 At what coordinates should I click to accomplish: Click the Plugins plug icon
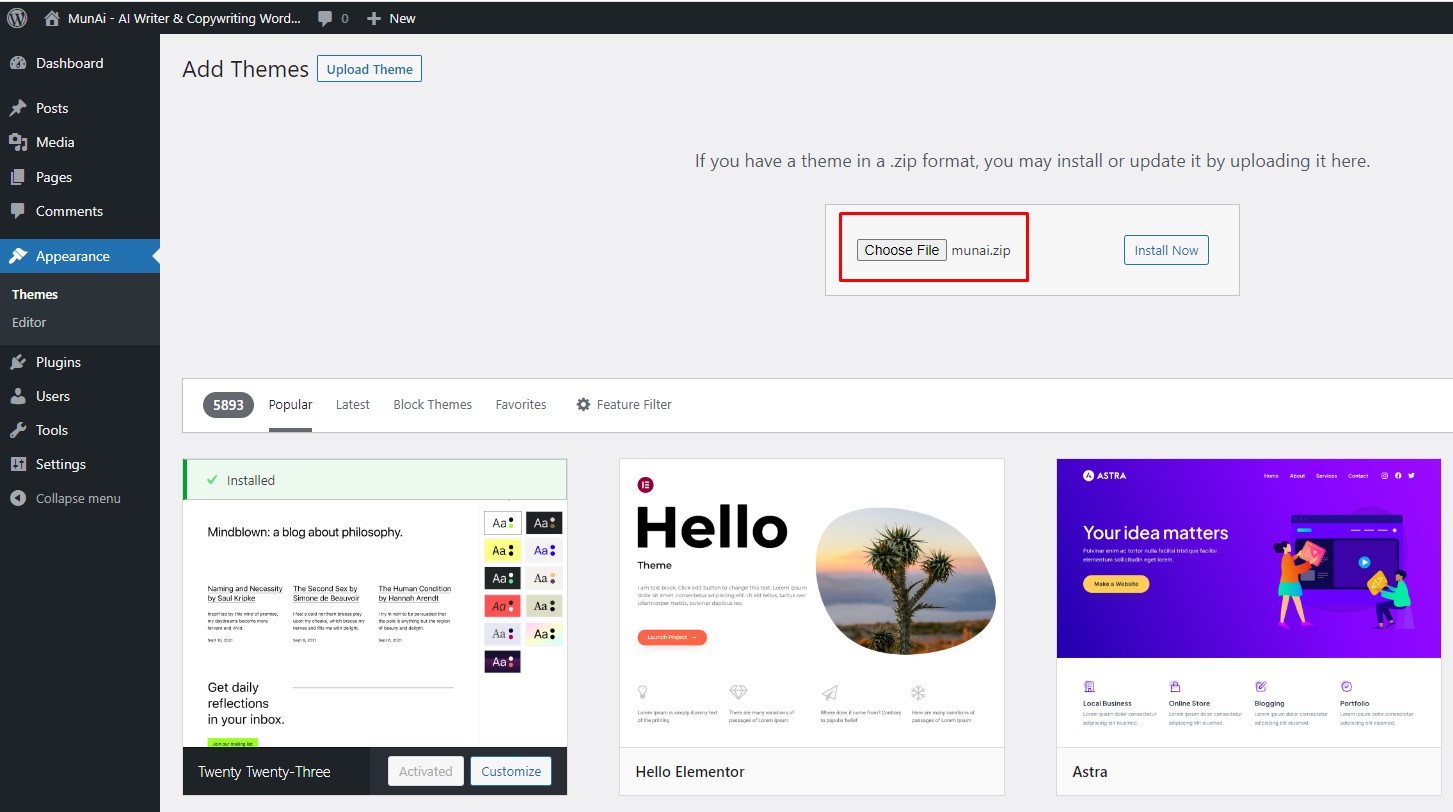(x=18, y=362)
